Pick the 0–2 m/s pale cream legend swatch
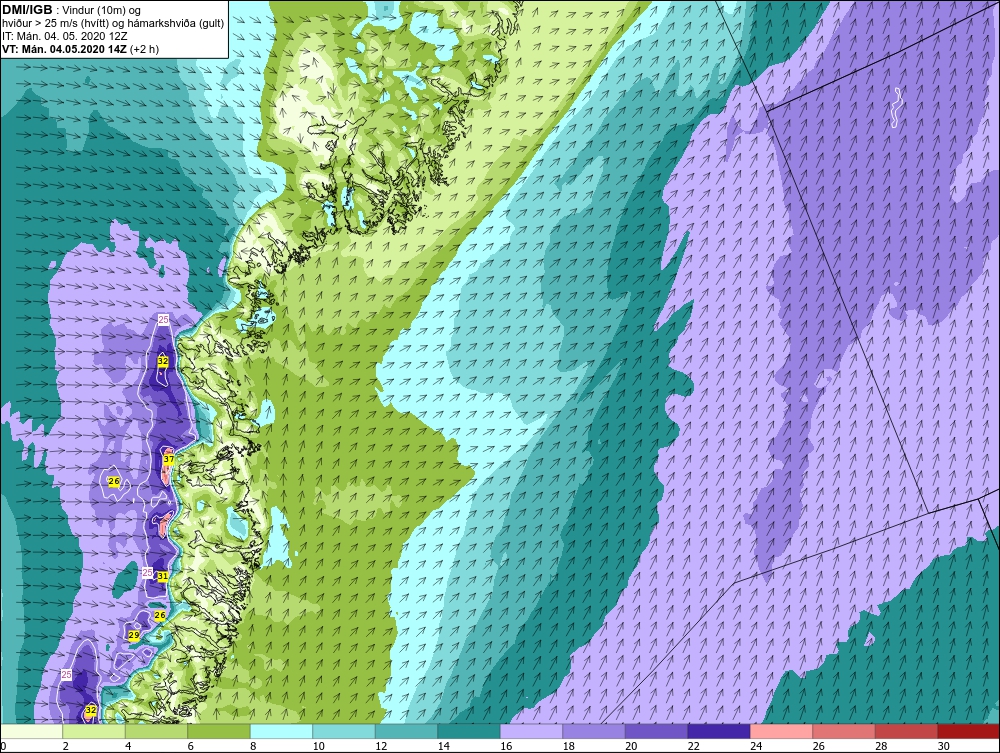Image resolution: width=1000 pixels, height=753 pixels. click(x=31, y=731)
